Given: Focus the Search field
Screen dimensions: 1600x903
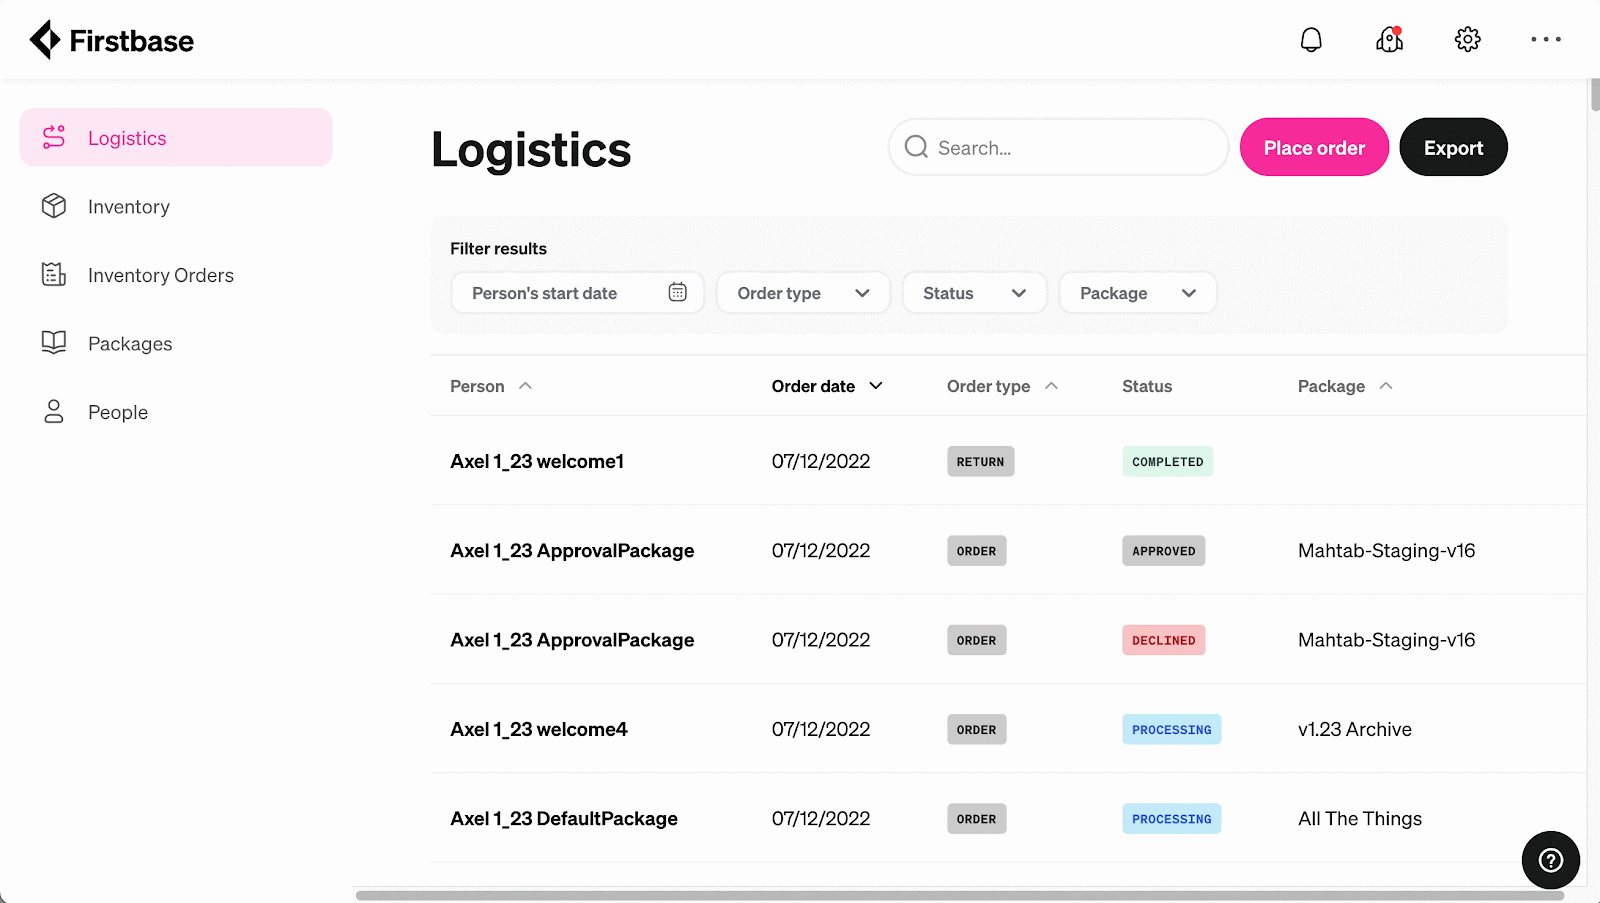Looking at the screenshot, I should tap(1058, 147).
